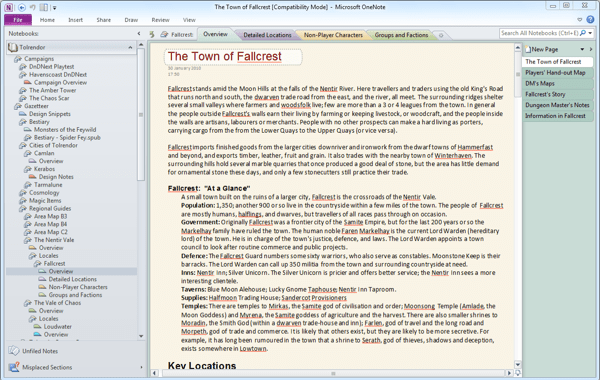Switch to the Non-Player Characters section tab
Screen dimensions: 600x380
point(333,35)
